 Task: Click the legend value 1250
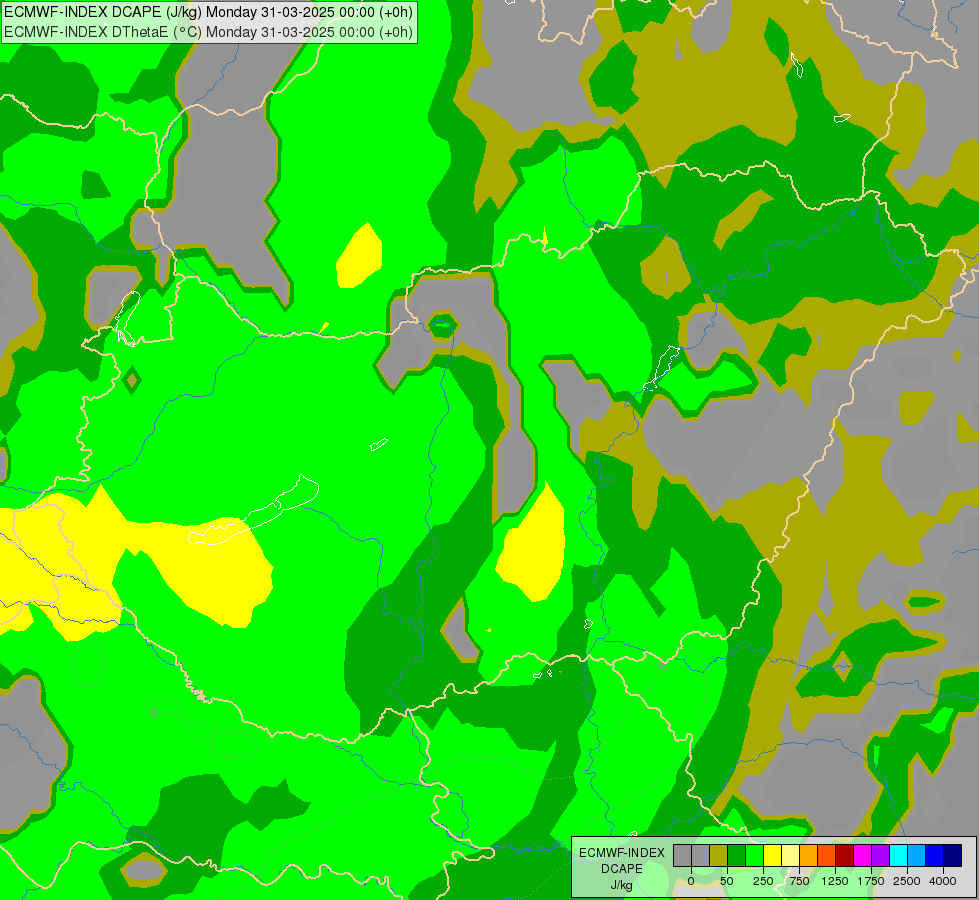(835, 881)
